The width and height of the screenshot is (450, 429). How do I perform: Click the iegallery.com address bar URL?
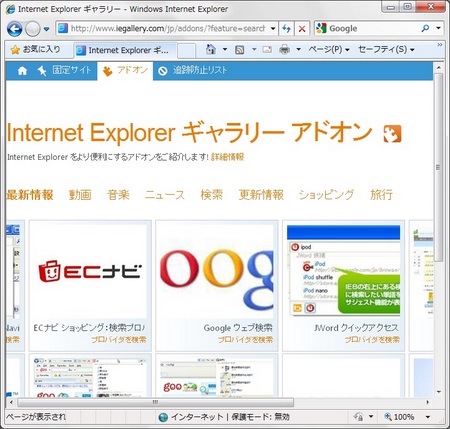click(x=168, y=29)
